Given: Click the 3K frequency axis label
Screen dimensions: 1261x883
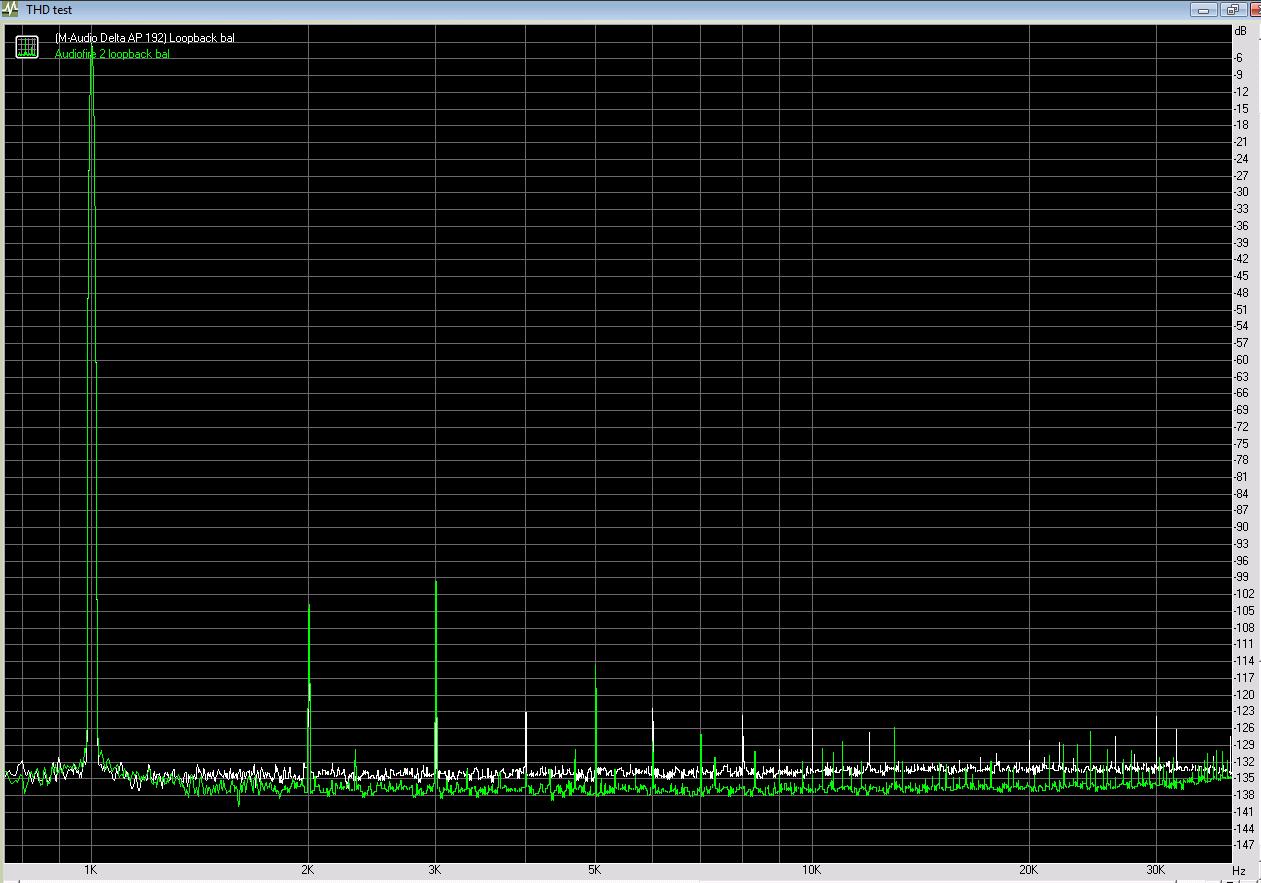Looking at the screenshot, I should (x=435, y=870).
